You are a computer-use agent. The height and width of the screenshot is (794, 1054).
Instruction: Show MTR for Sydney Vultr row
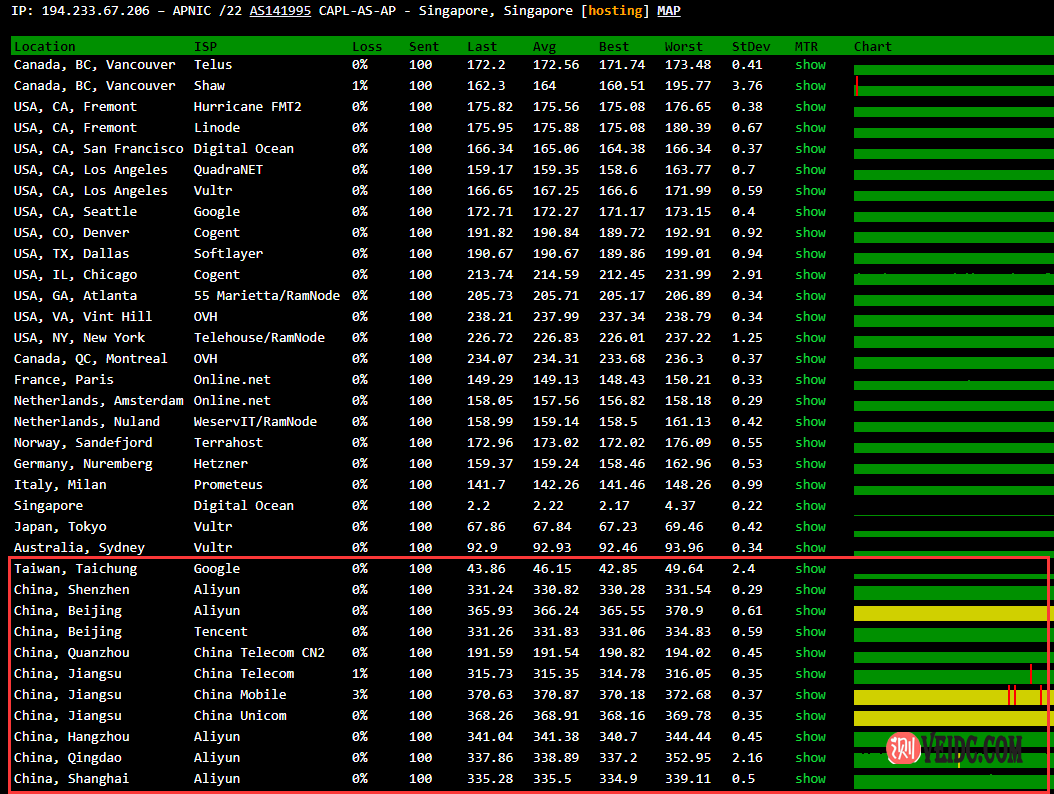(810, 548)
